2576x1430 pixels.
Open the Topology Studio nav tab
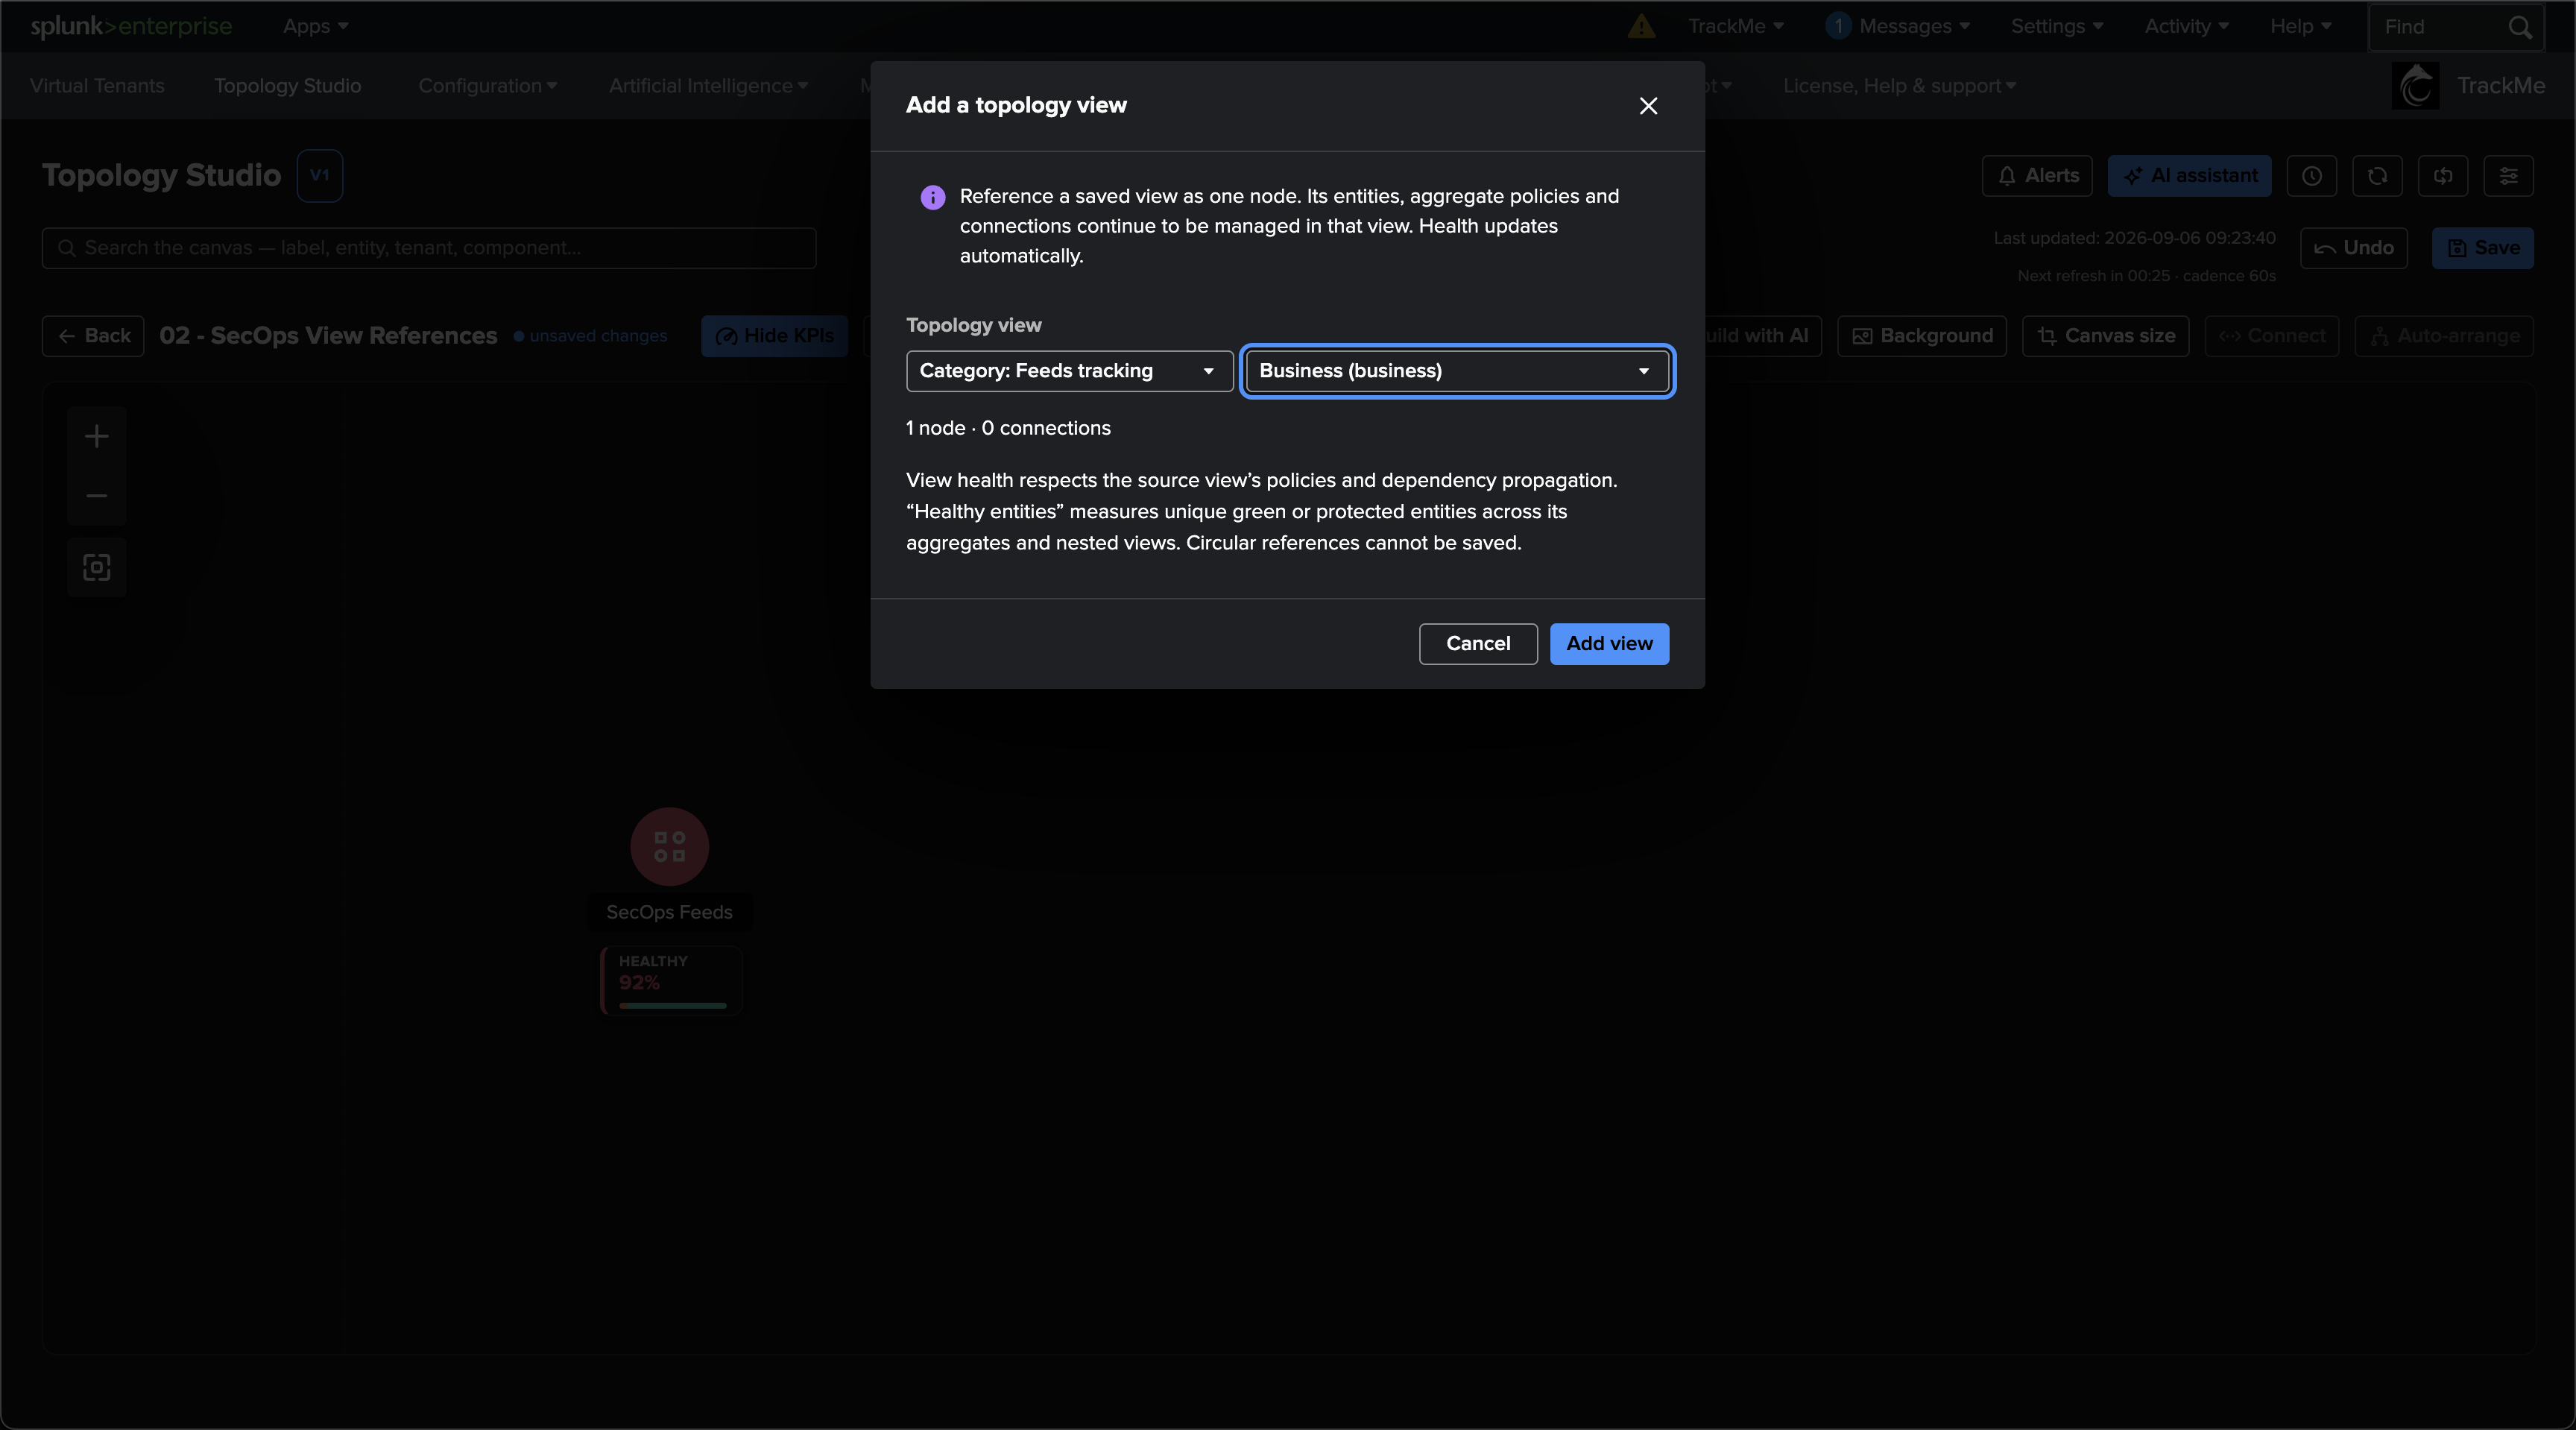(x=288, y=86)
